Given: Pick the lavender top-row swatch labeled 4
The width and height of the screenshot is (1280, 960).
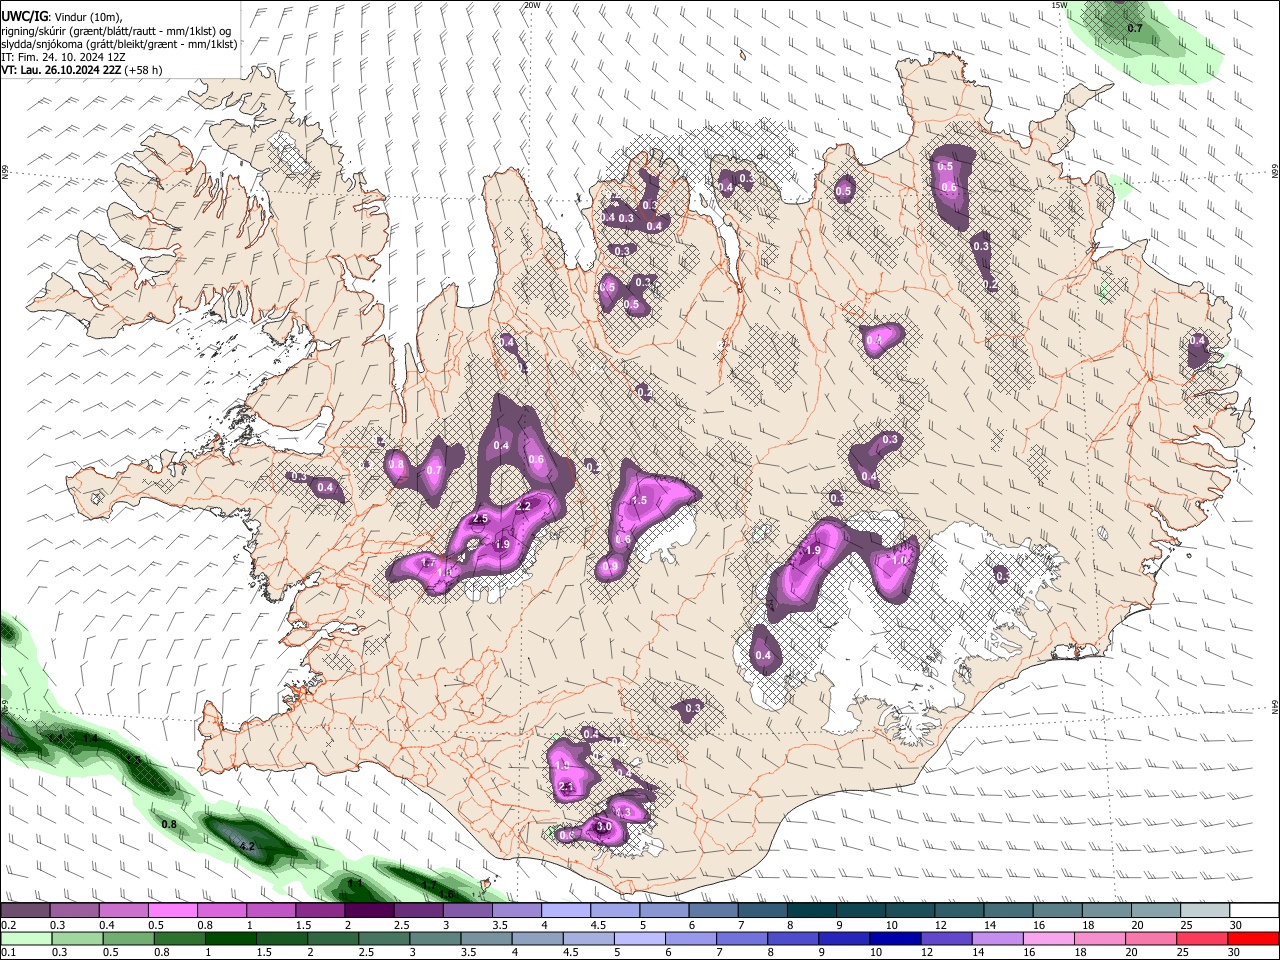Looking at the screenshot, I should point(564,911).
